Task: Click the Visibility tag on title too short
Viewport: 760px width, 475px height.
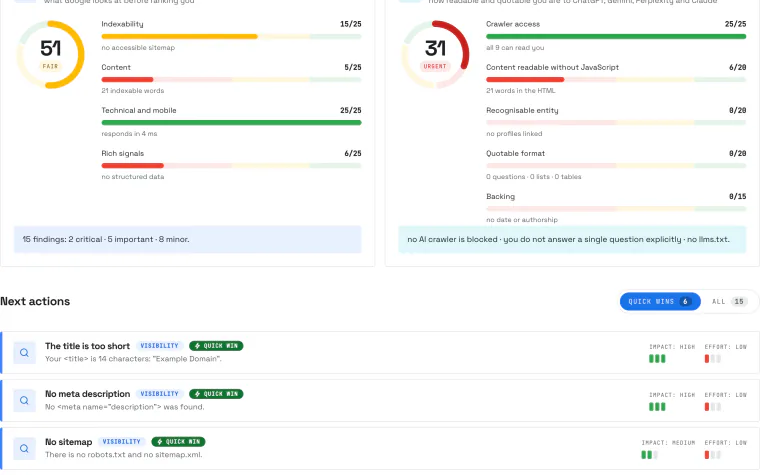Action: coord(159,346)
